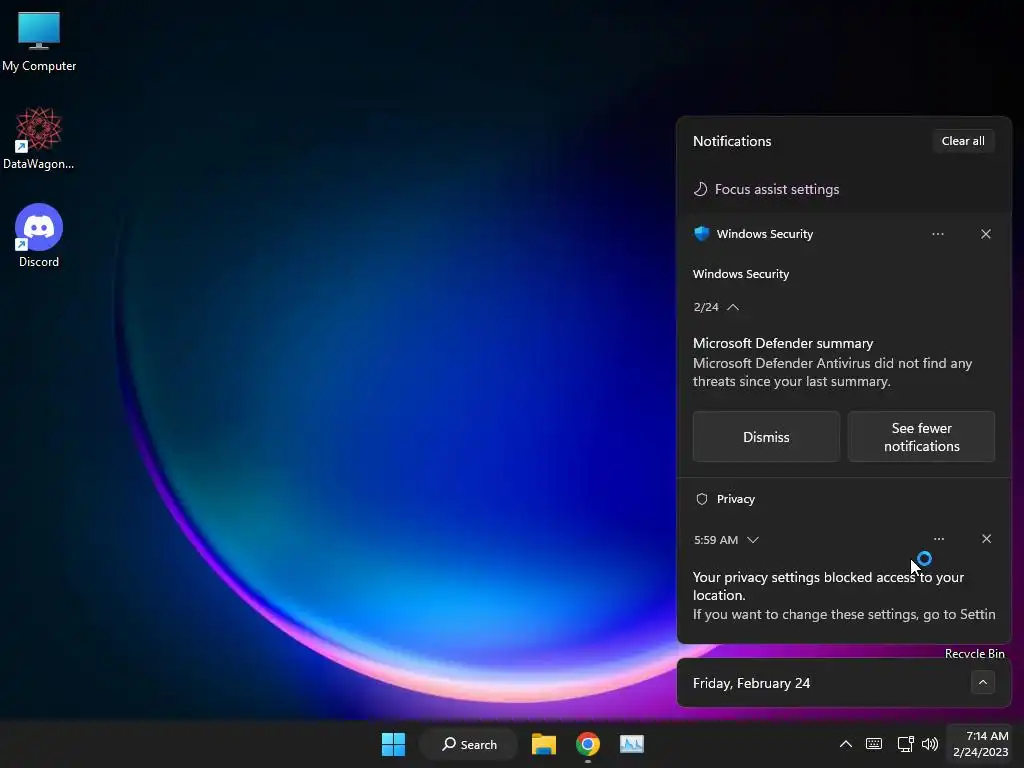
Task: Open the touch keyboard tray icon
Action: click(x=874, y=744)
